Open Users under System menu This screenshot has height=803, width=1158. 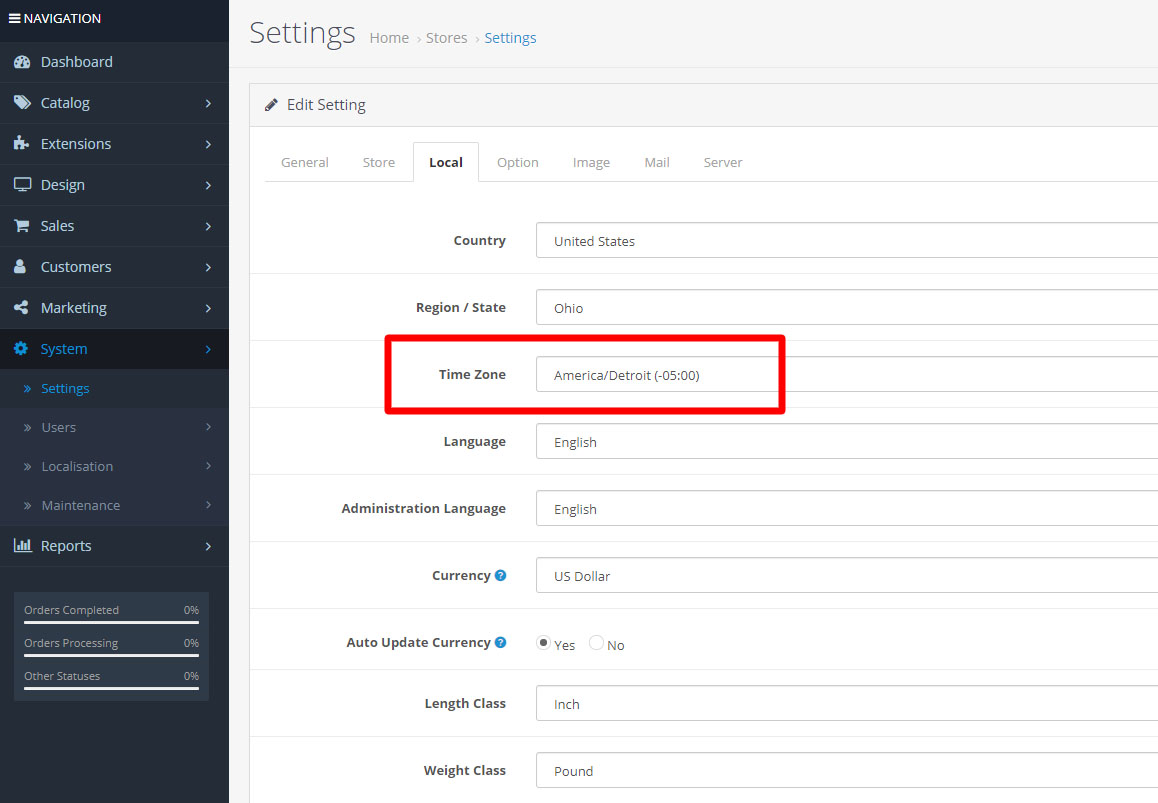click(114, 428)
